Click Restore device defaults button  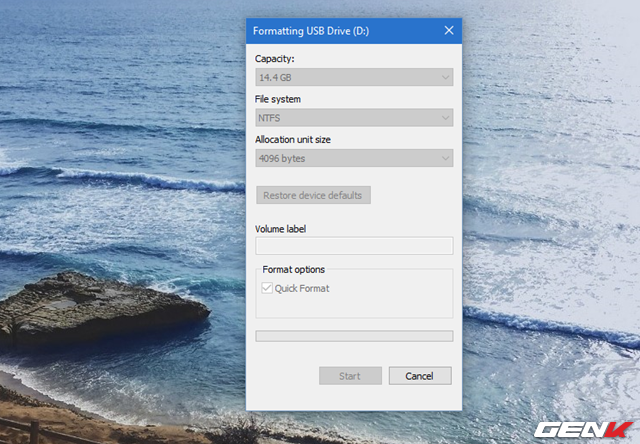click(313, 195)
